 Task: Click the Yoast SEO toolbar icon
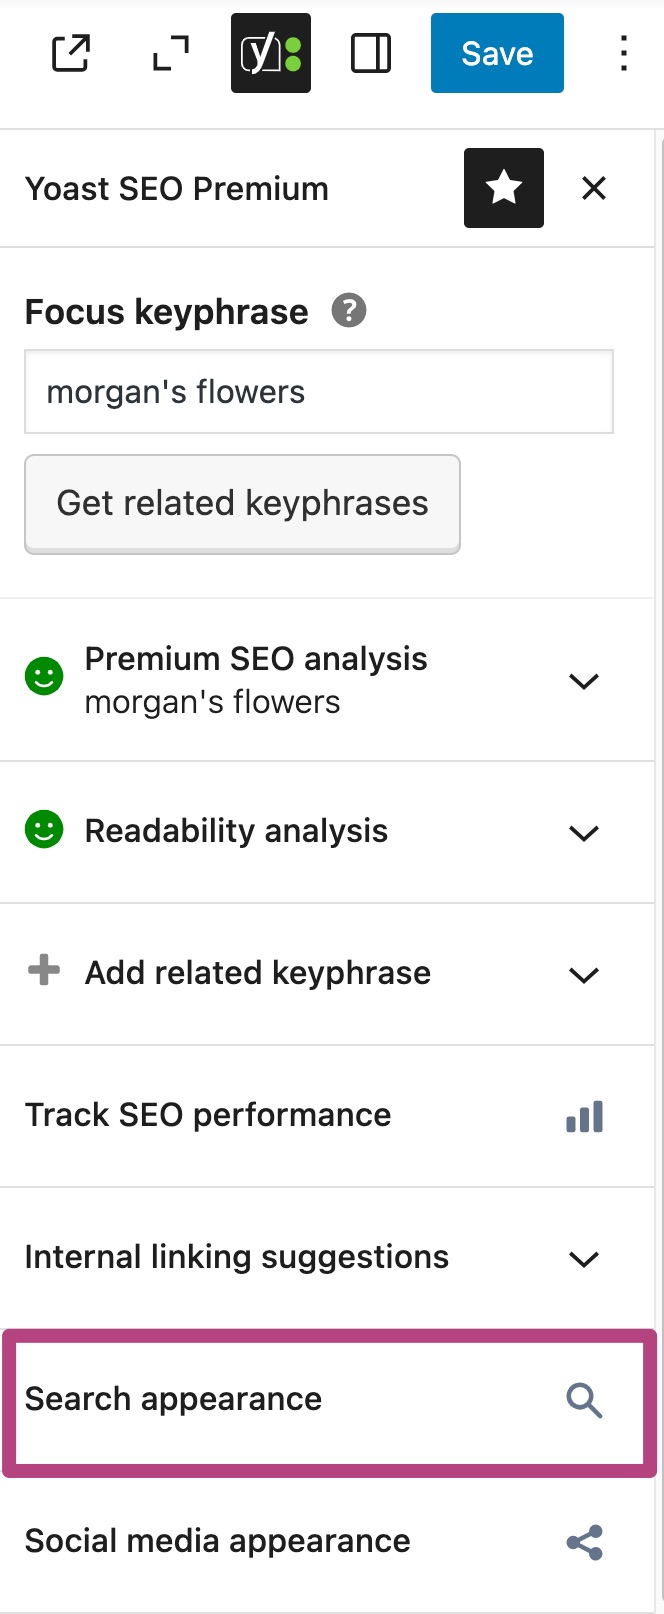(271, 53)
